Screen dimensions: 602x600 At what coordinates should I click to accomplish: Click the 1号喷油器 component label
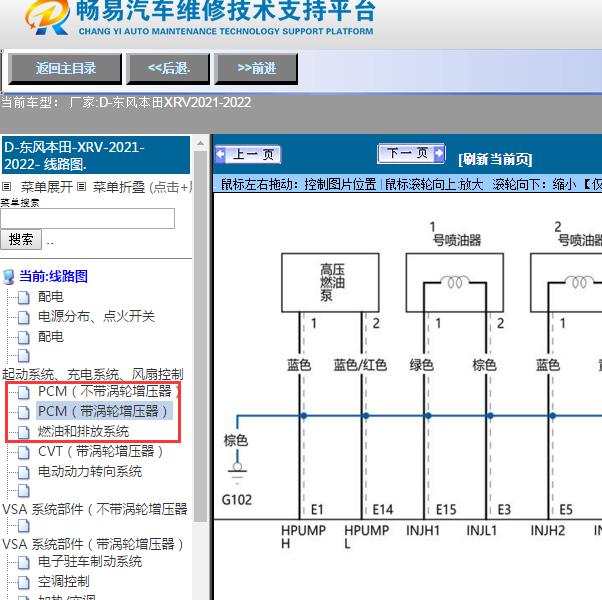(456, 234)
